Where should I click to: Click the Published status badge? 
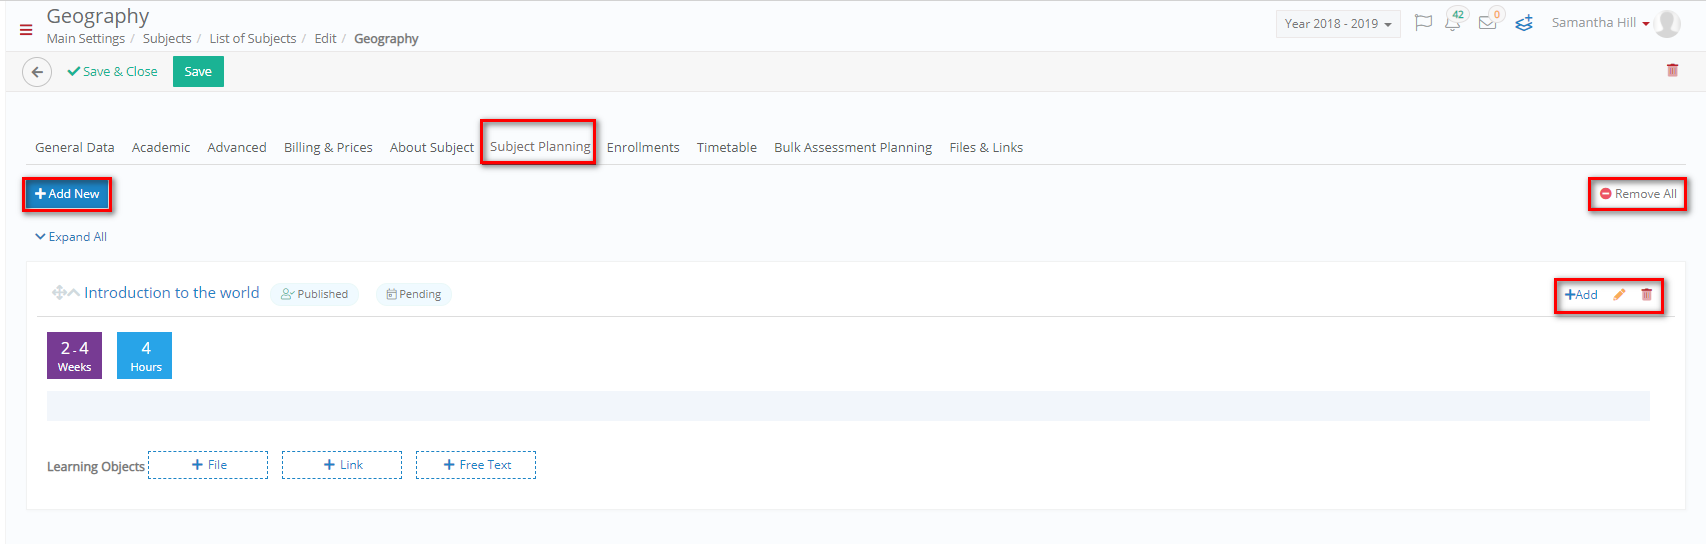[x=315, y=294]
